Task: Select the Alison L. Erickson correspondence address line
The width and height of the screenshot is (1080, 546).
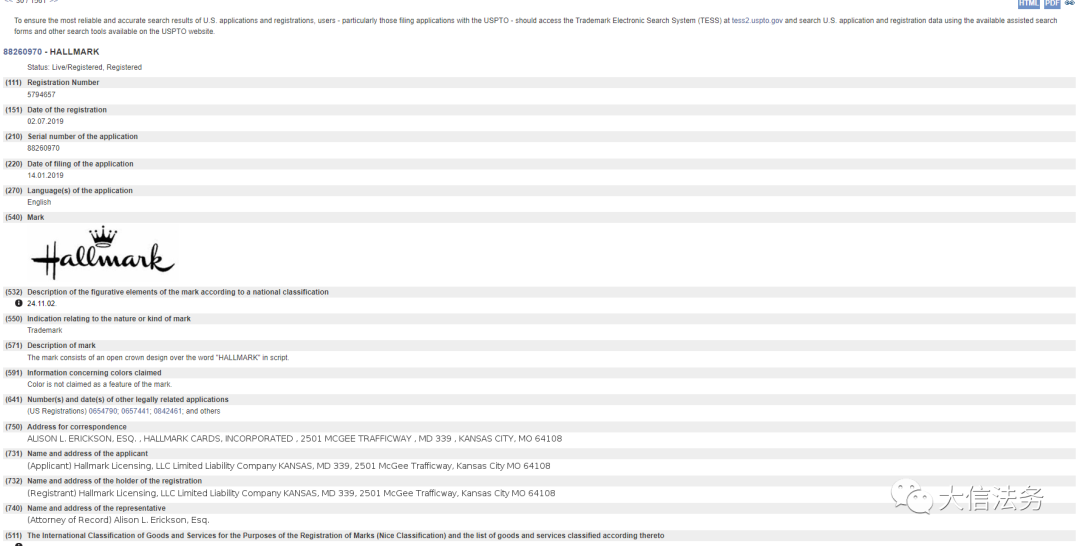Action: tap(294, 439)
